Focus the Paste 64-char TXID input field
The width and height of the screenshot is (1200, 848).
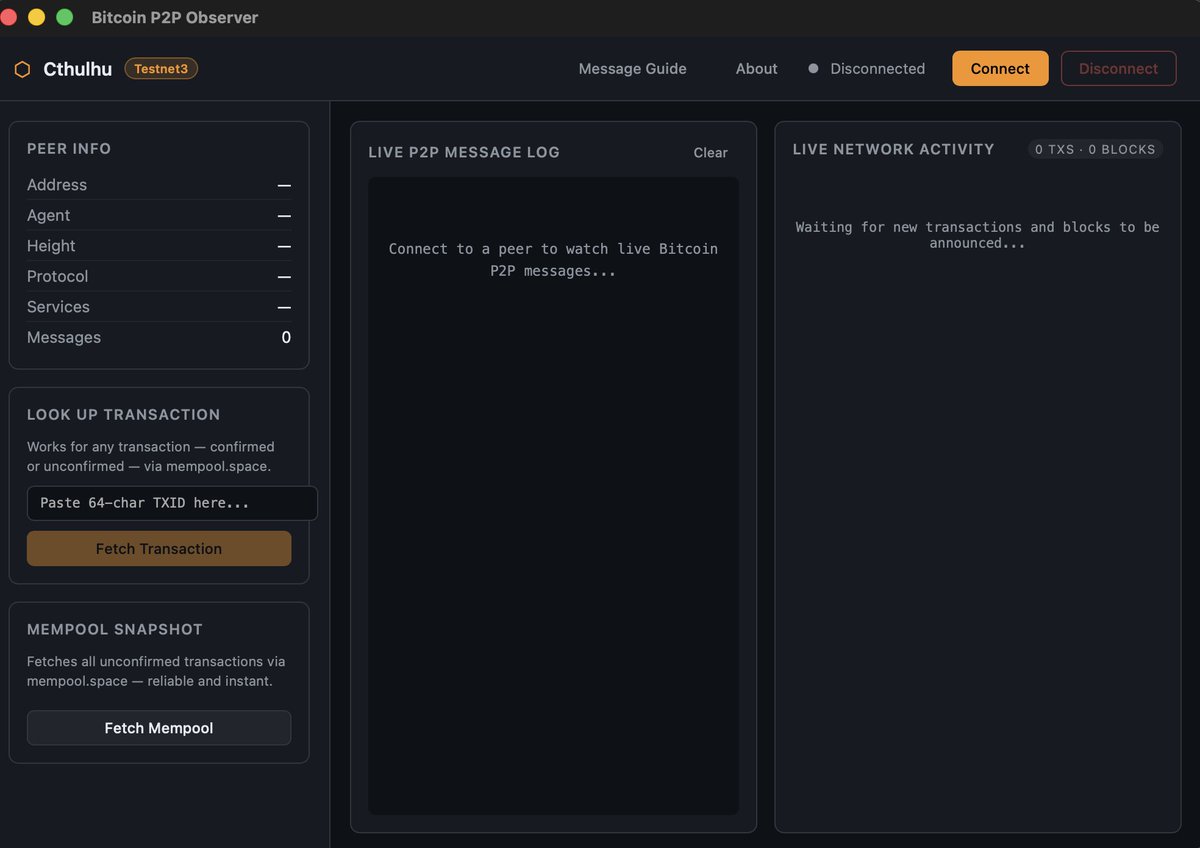click(x=172, y=503)
